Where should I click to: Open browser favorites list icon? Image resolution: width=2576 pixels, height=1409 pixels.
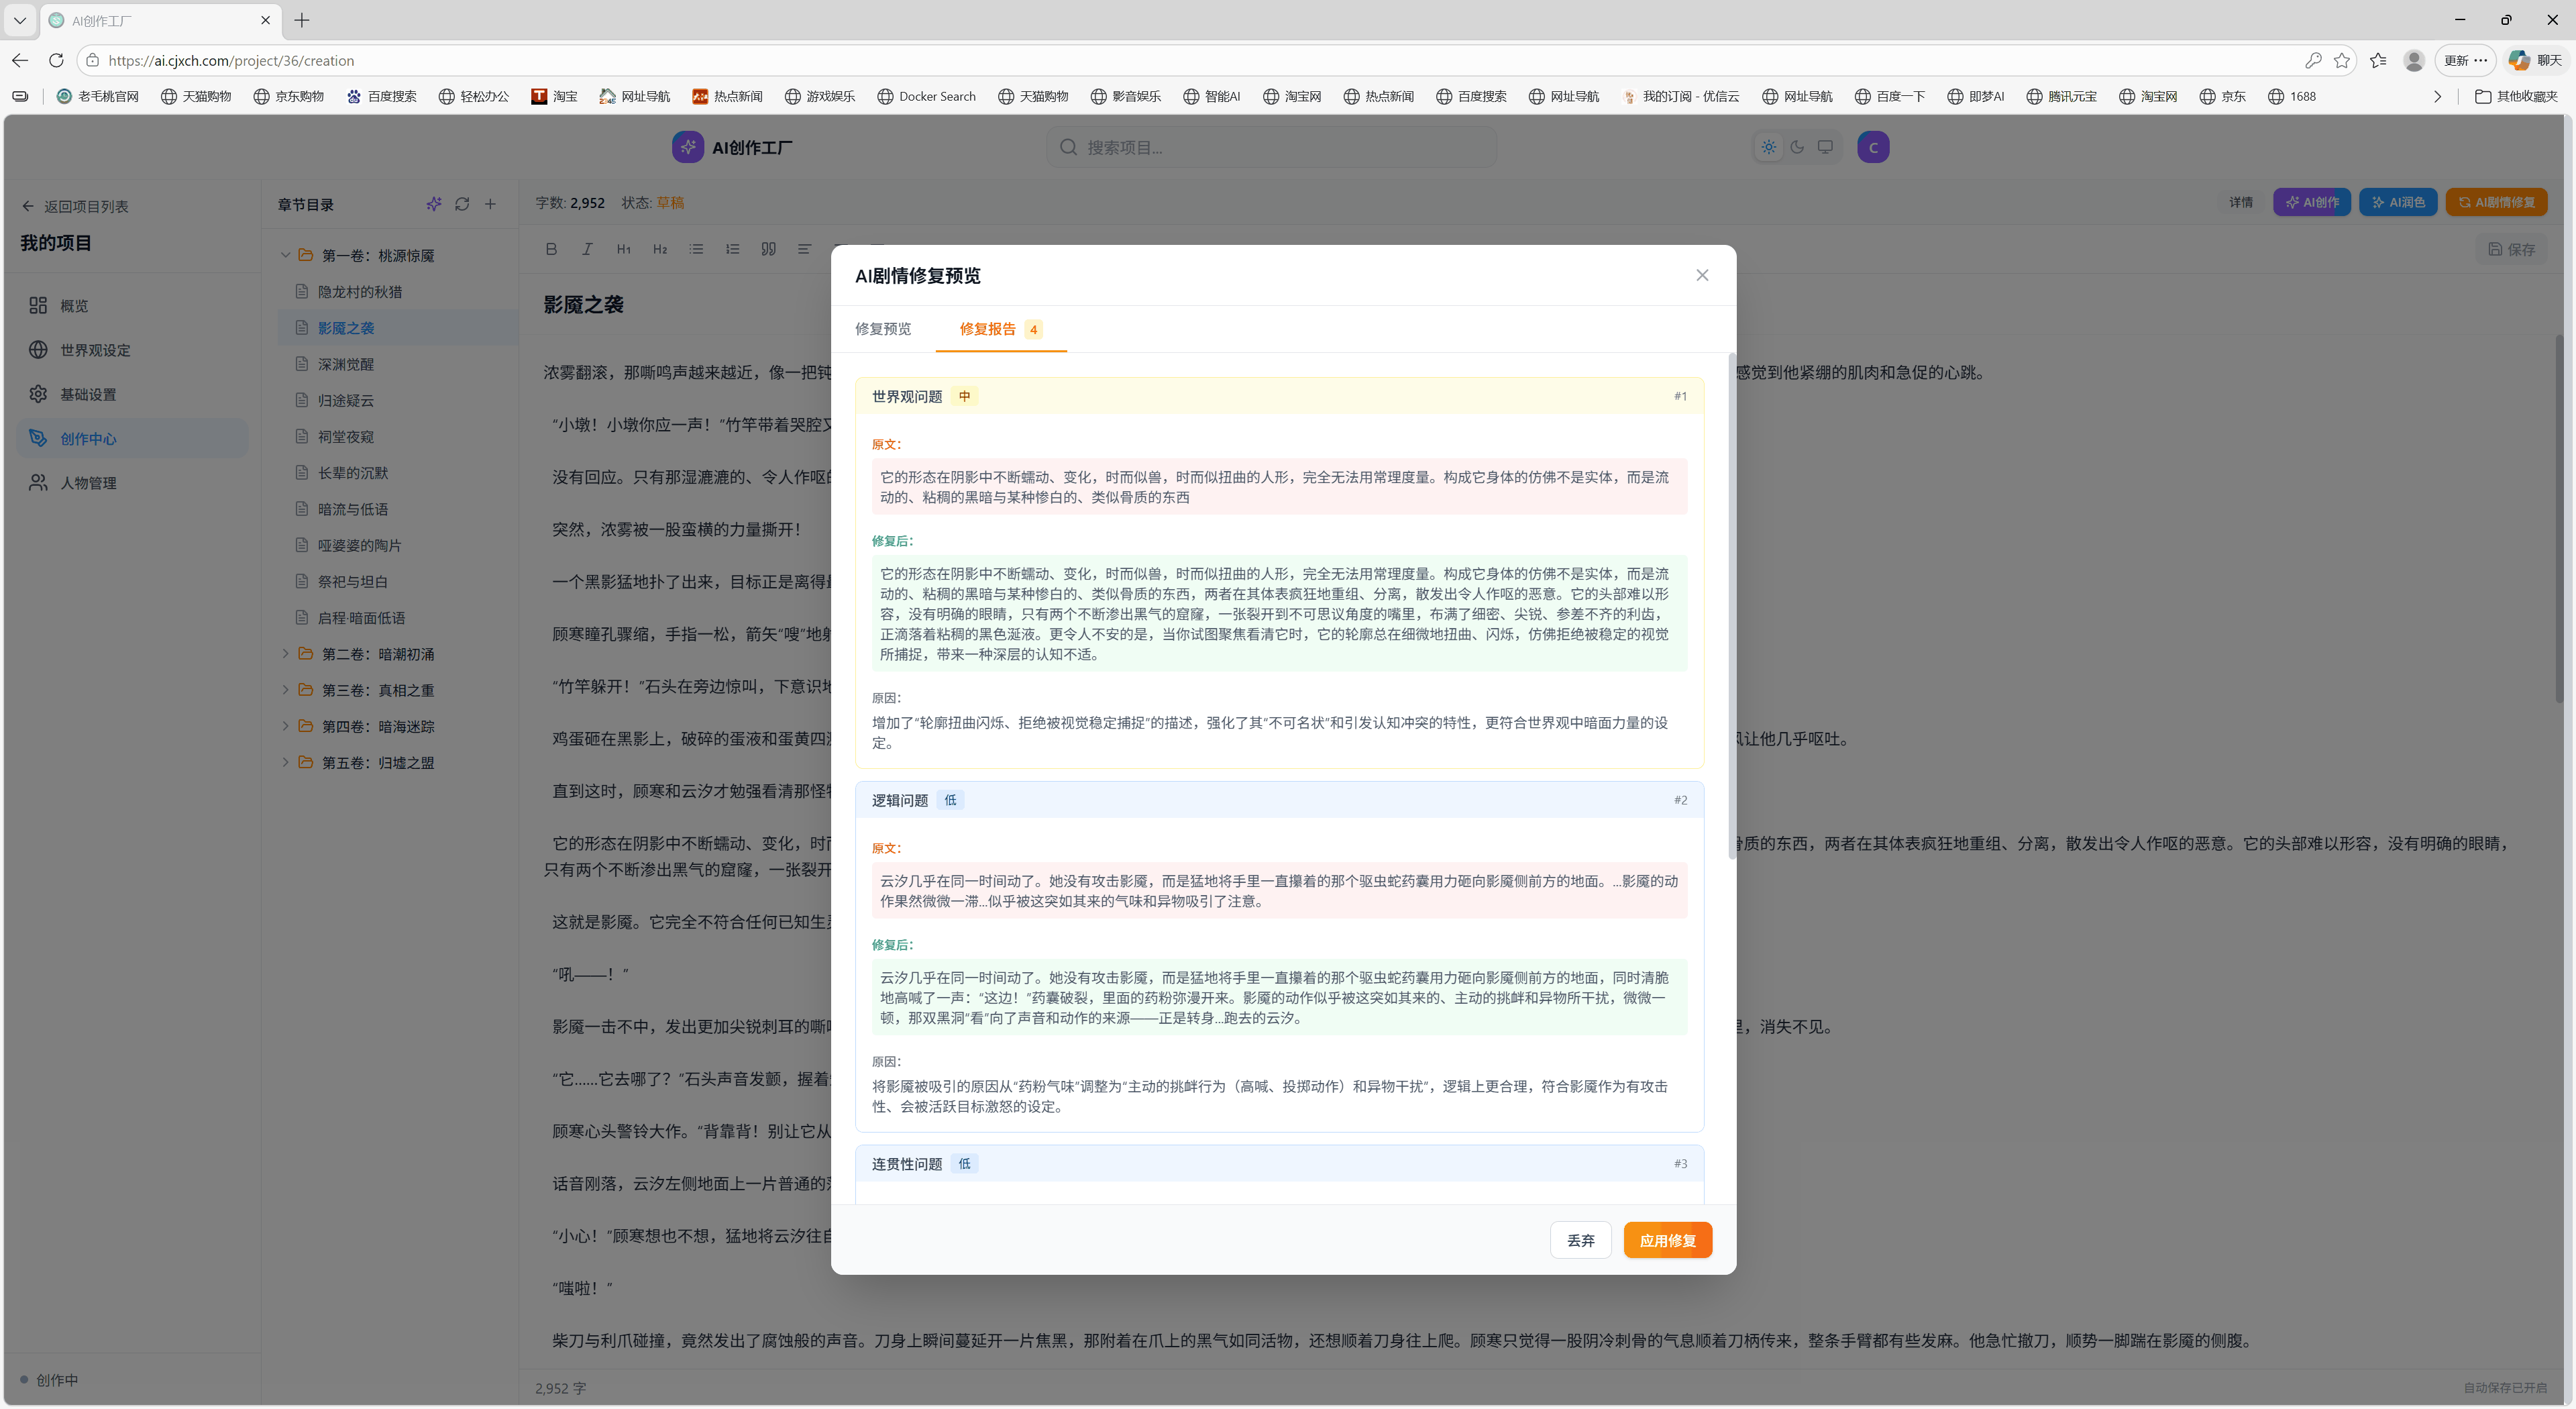2378,60
